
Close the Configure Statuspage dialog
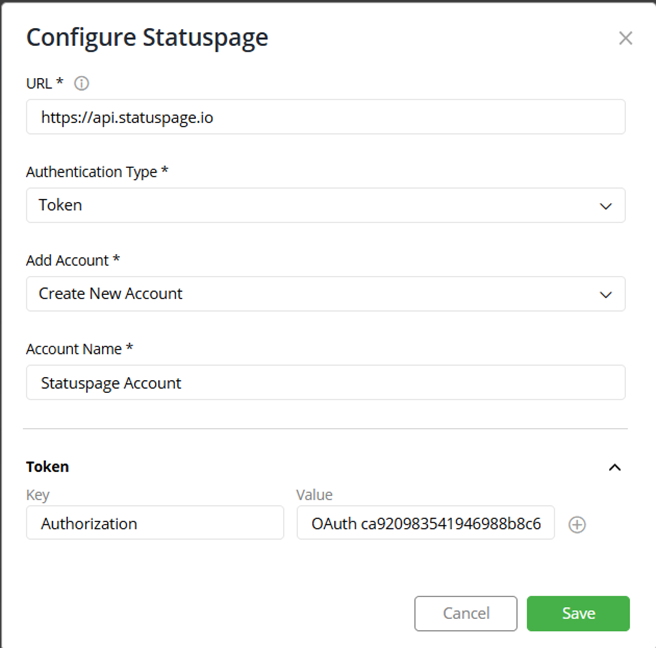tap(625, 38)
